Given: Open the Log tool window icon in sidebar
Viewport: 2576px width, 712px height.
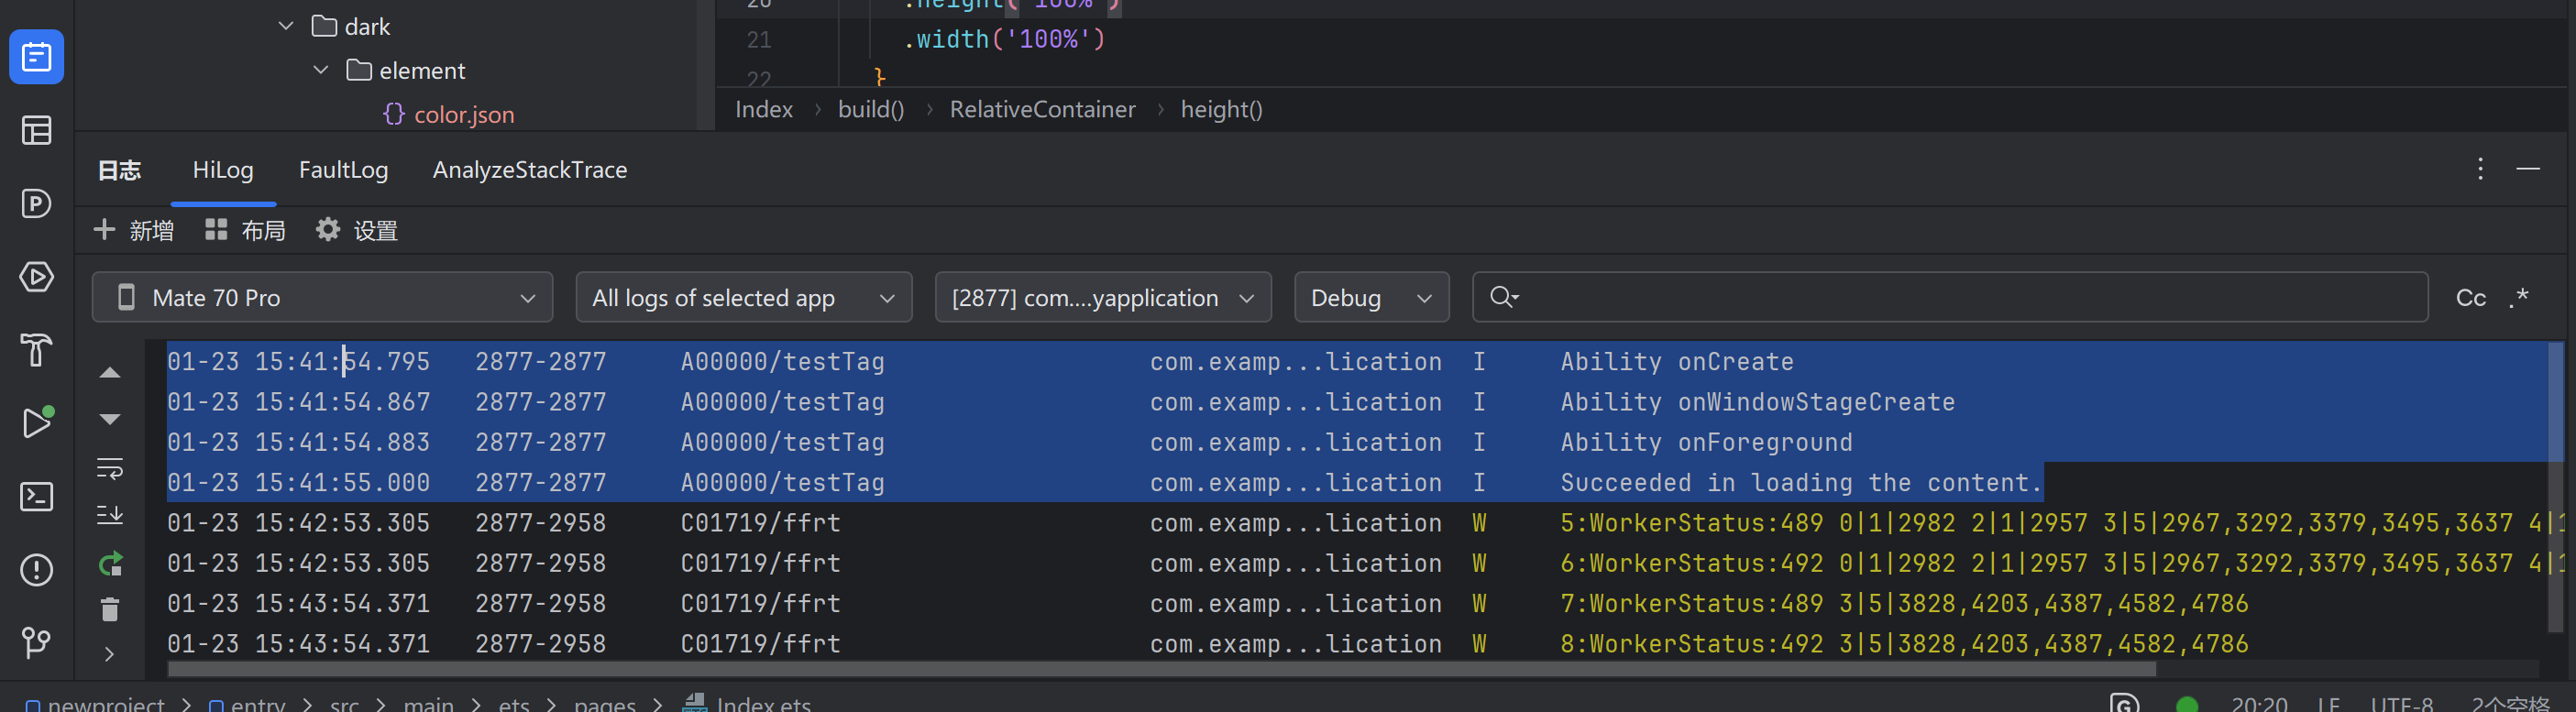Looking at the screenshot, I should (37, 57).
